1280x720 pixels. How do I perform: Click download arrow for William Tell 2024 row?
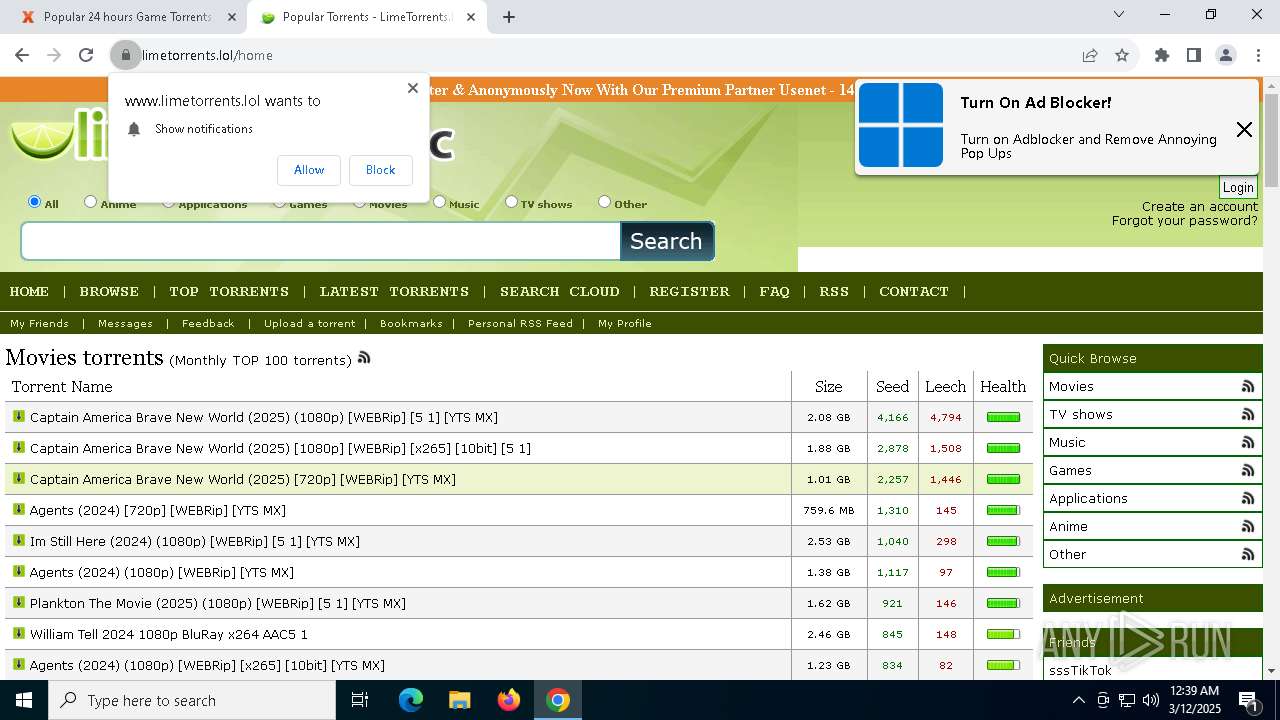pos(18,633)
